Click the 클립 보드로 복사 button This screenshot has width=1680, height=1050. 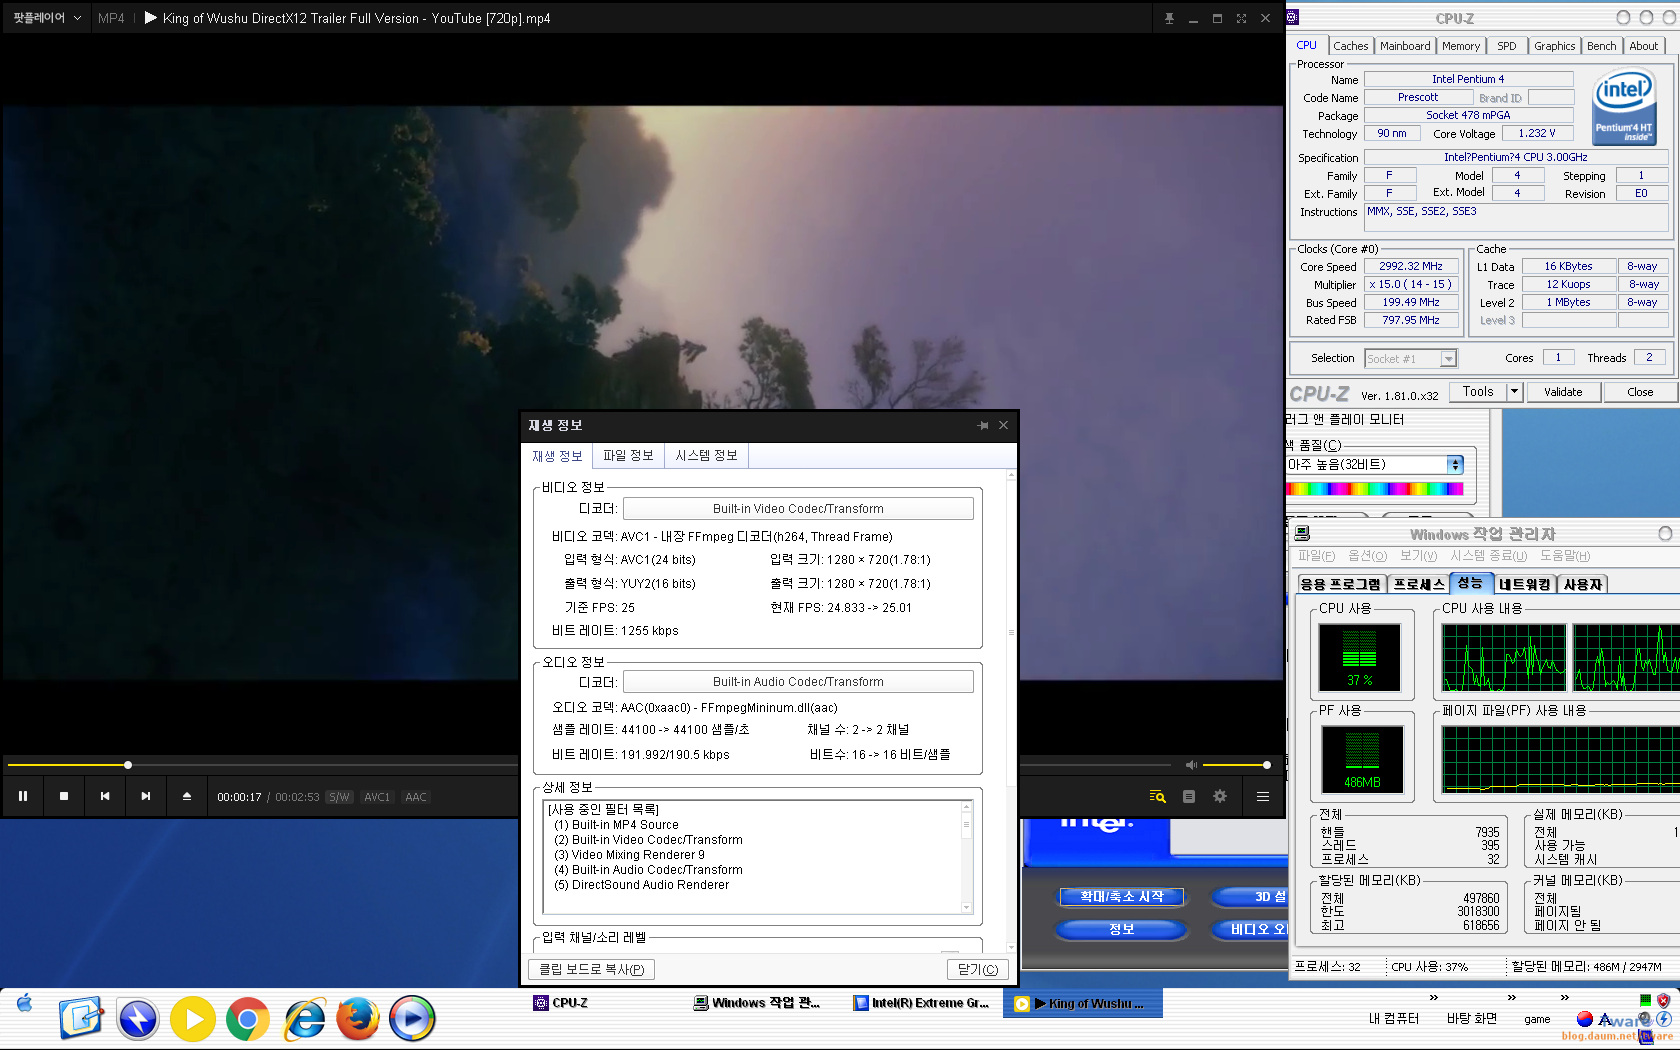pyautogui.click(x=592, y=969)
